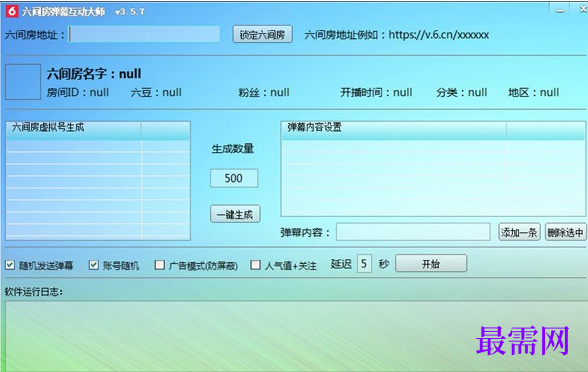588x372 pixels.
Task: Click the 延迟 seconds field showing 5
Action: click(x=364, y=264)
